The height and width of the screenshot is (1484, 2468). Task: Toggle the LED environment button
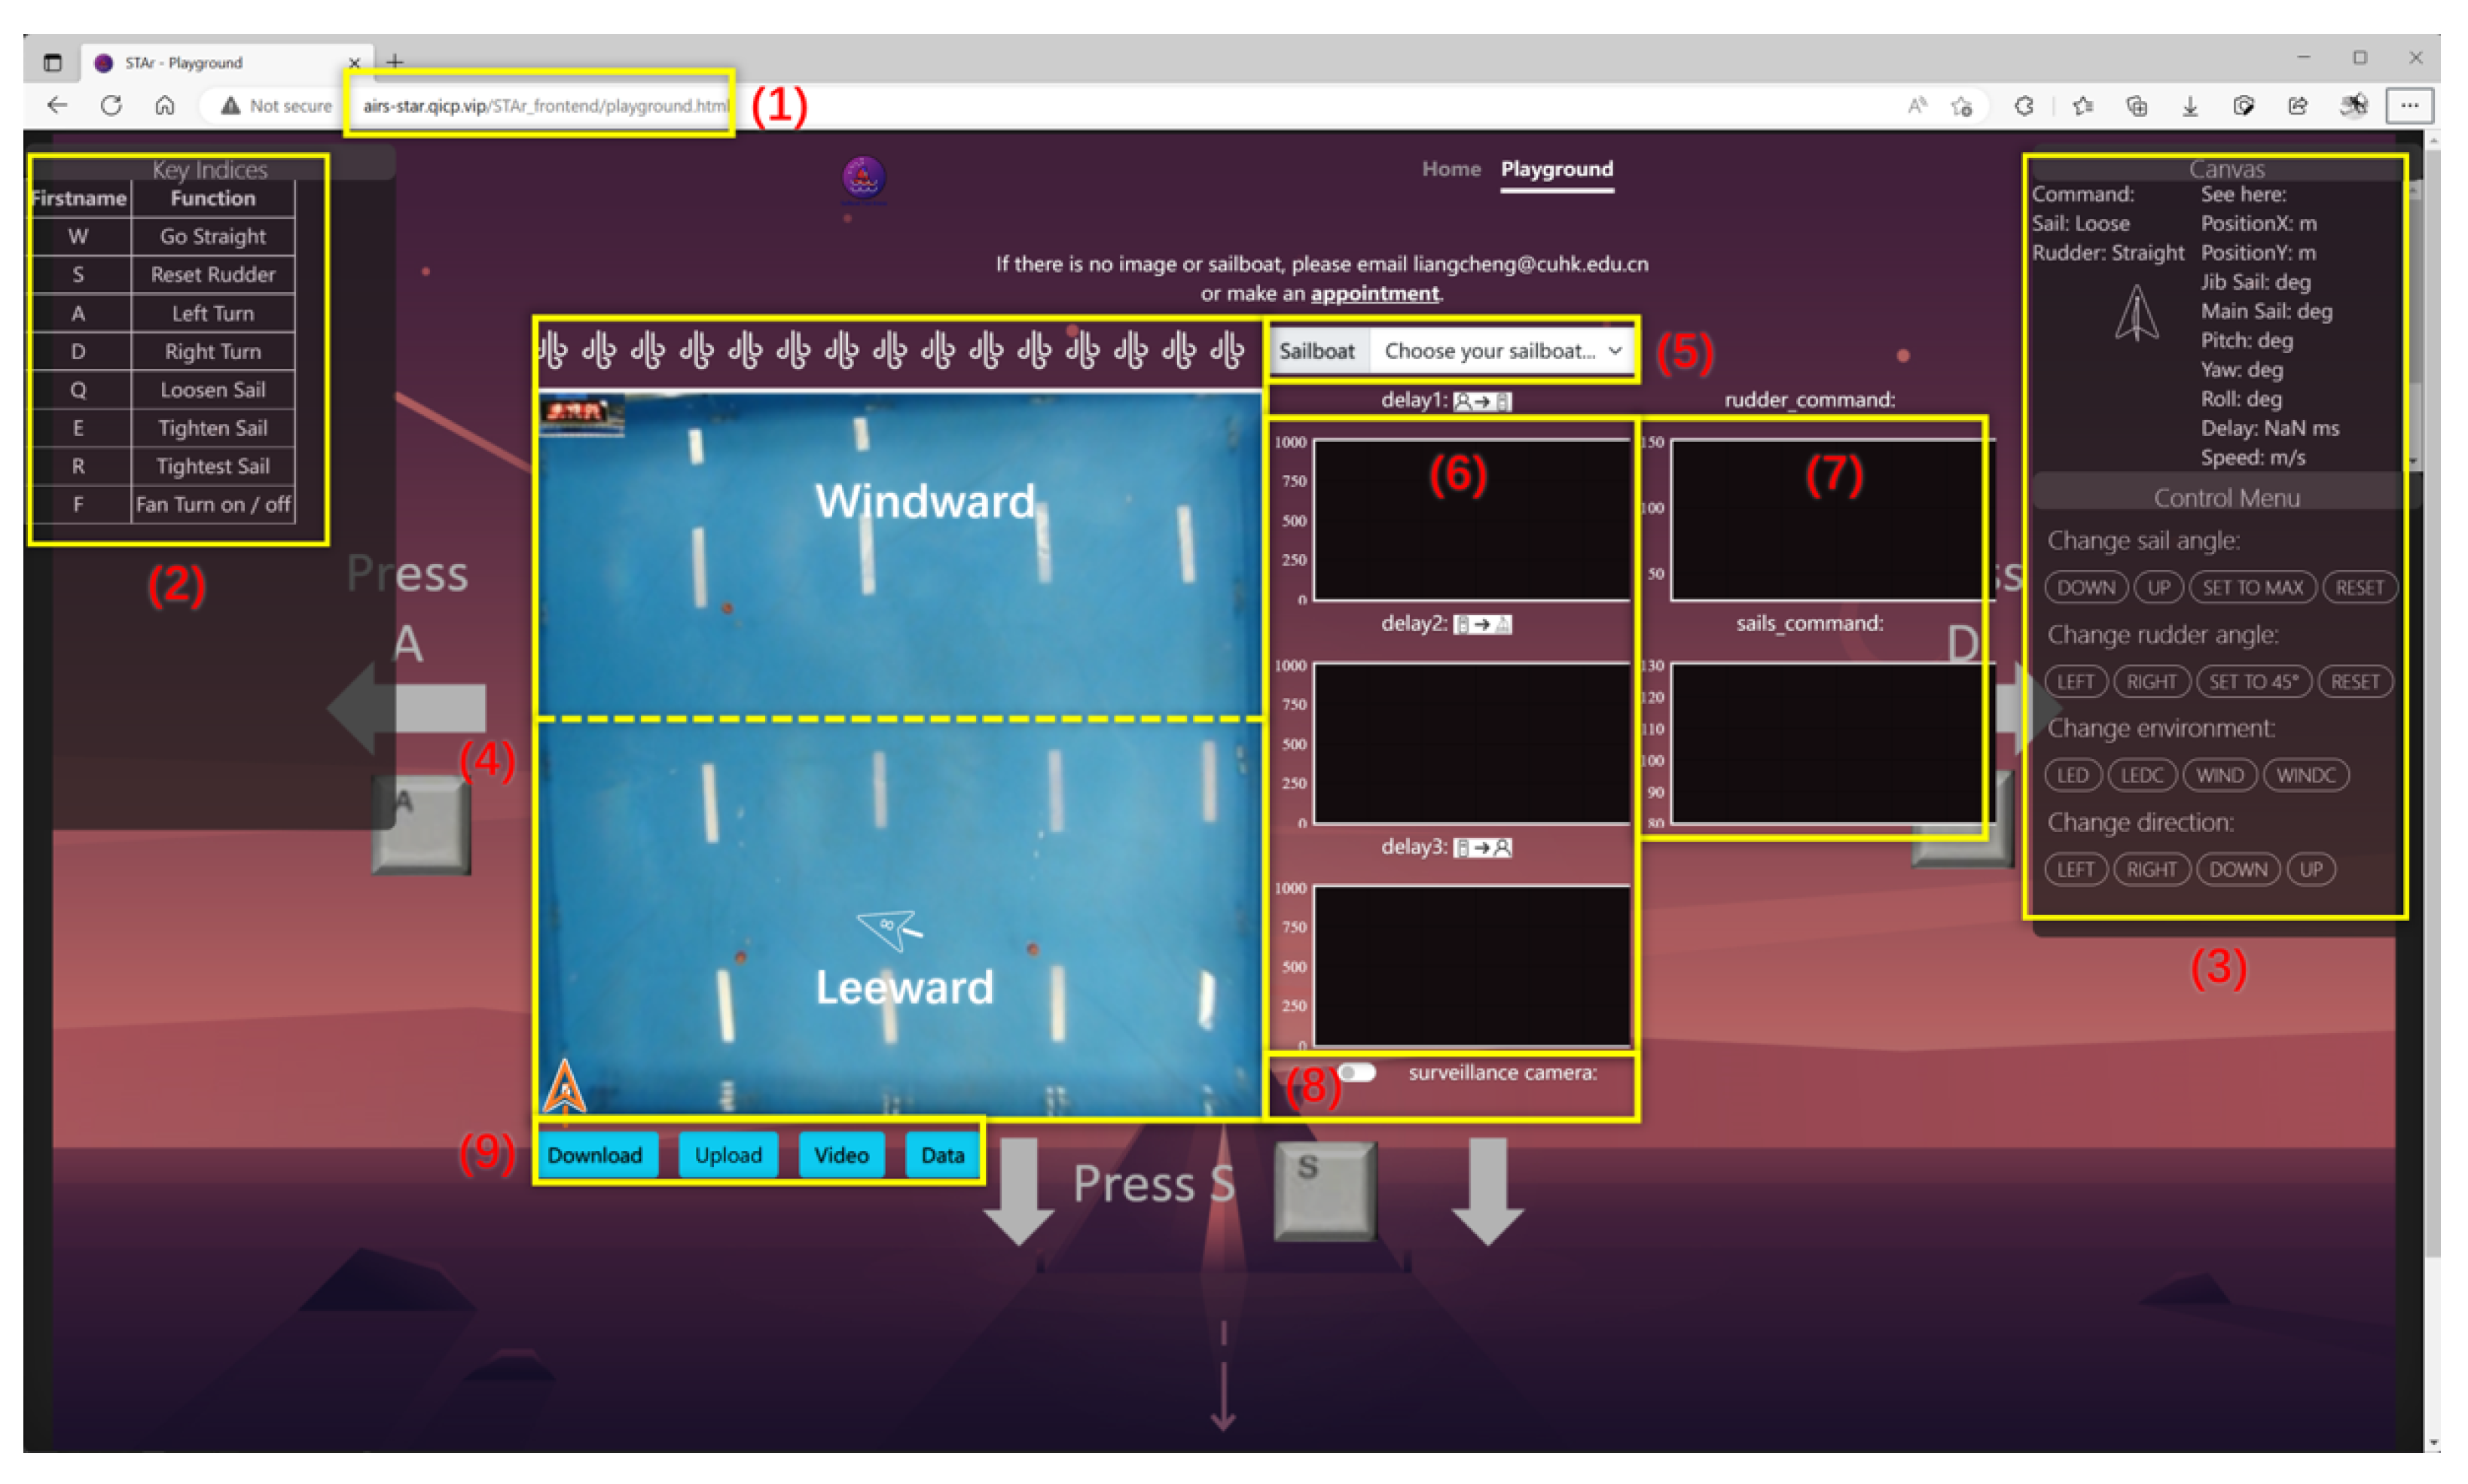click(2072, 775)
